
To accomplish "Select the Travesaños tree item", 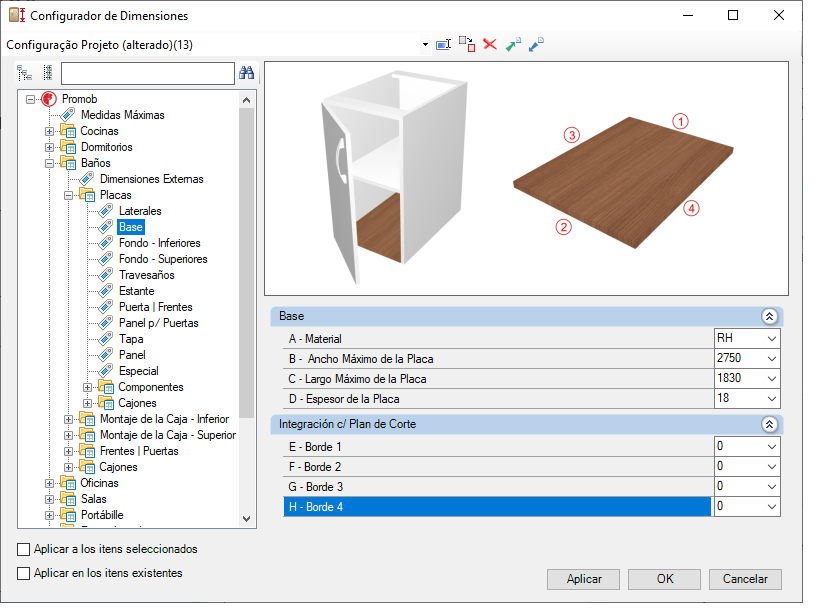I will [146, 275].
